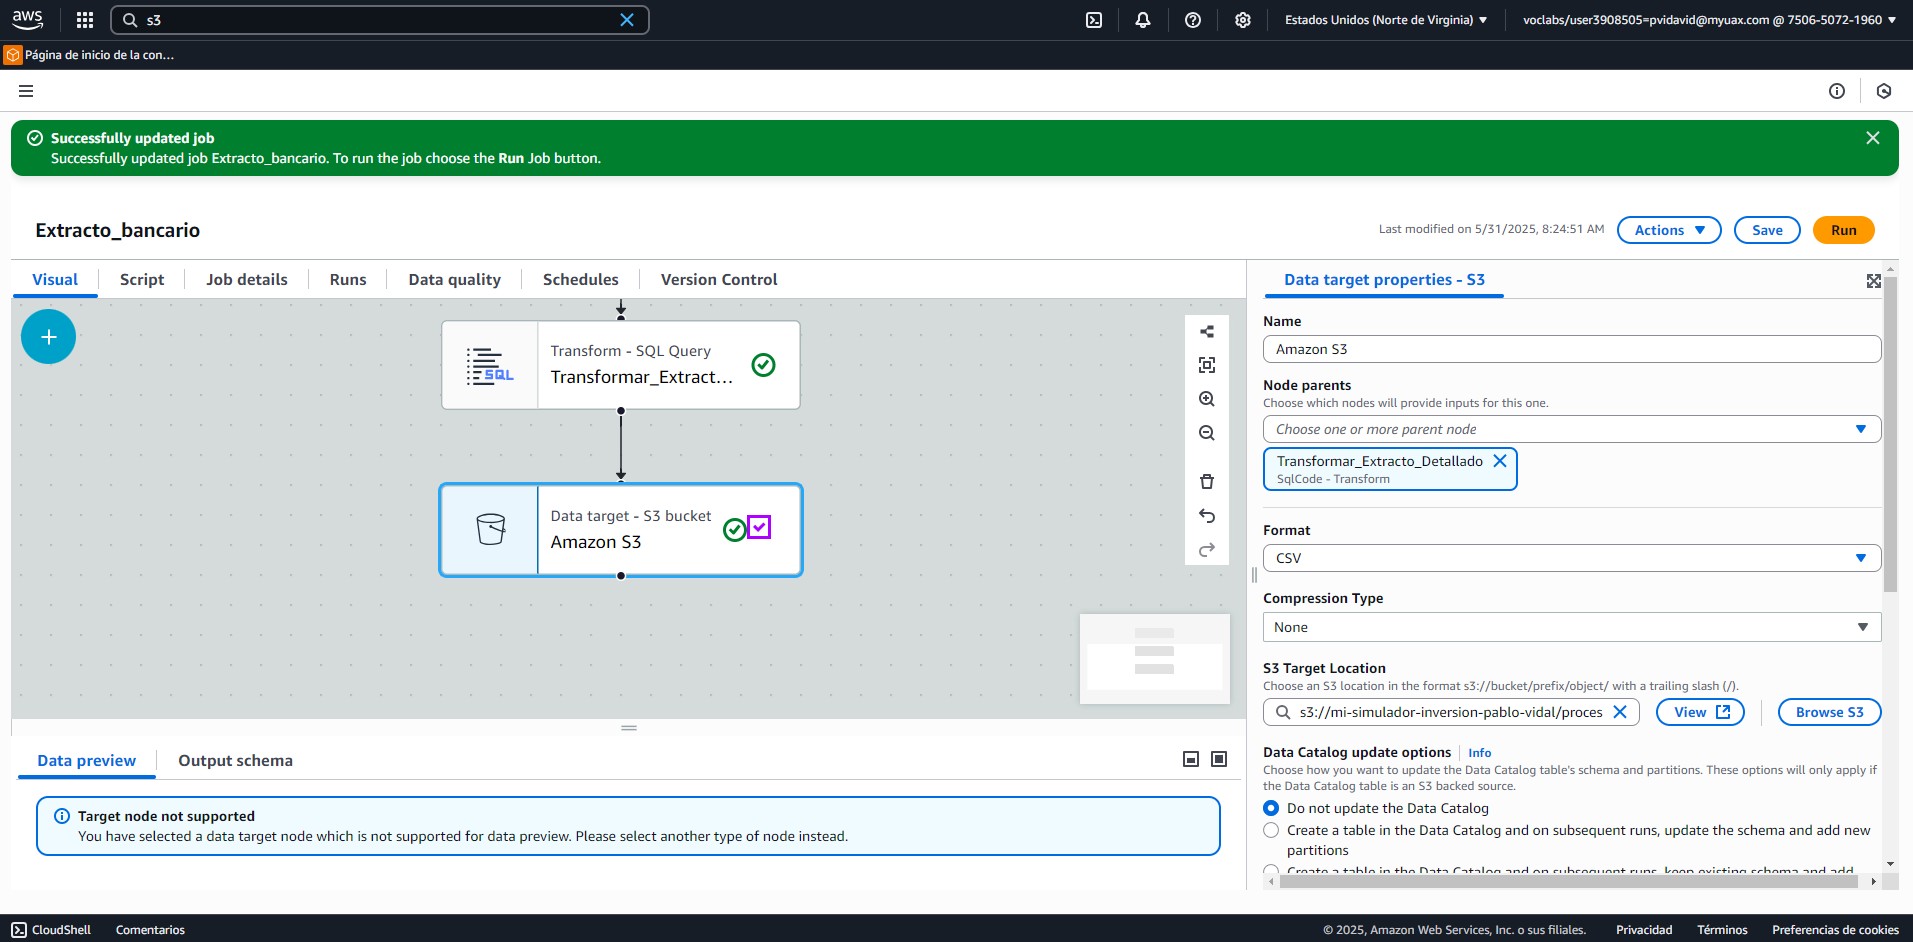Zoom in on the canvas
The height and width of the screenshot is (942, 1913).
point(1207,399)
